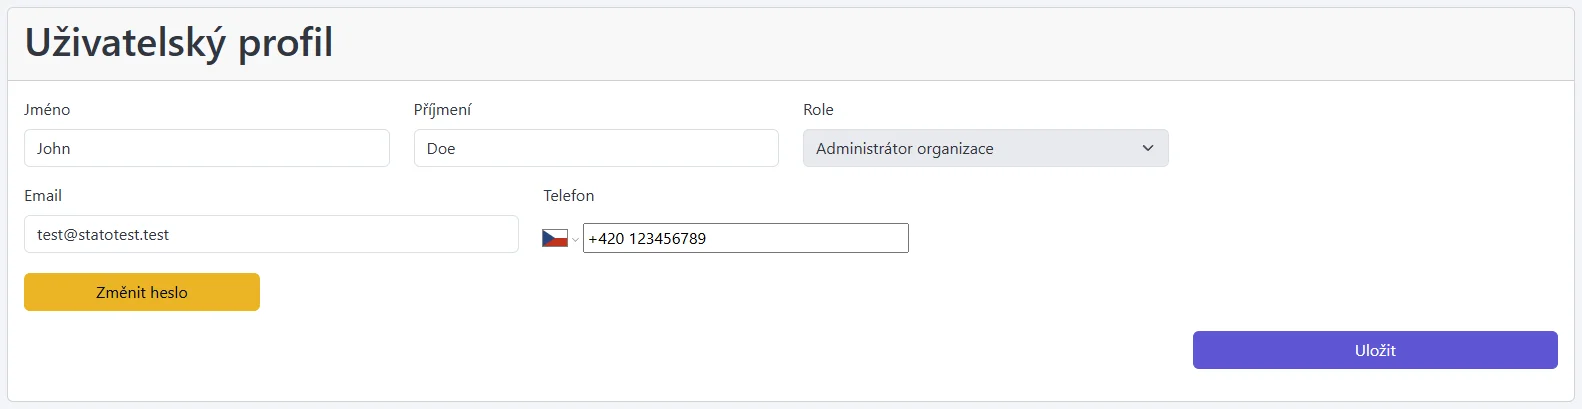Click the Příjmení label
This screenshot has height=409, width=1582.
coord(442,110)
